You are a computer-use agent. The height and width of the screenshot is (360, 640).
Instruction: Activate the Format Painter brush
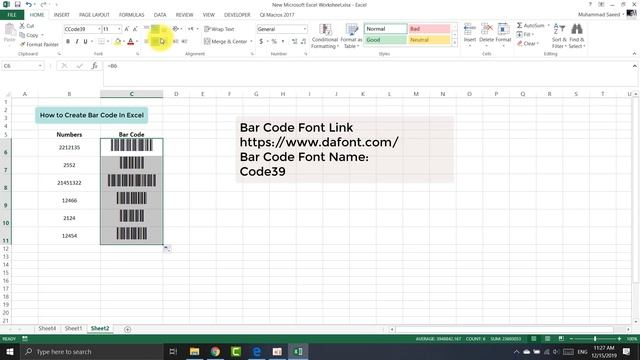click(x=39, y=44)
